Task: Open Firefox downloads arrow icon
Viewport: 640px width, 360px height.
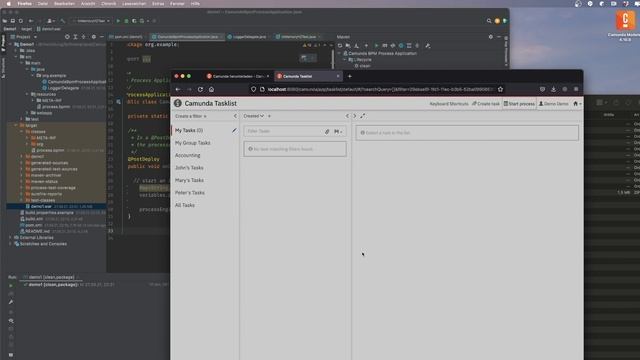Action: pos(553,89)
